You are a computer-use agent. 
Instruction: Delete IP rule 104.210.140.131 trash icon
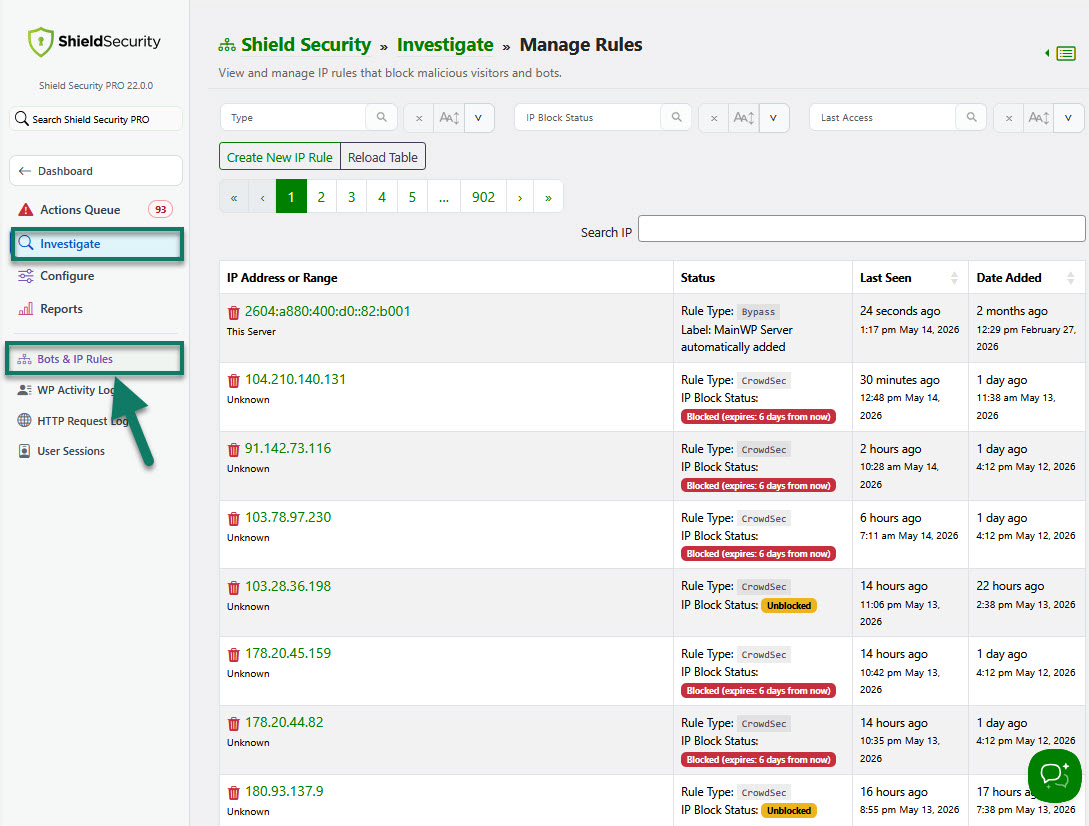click(233, 381)
